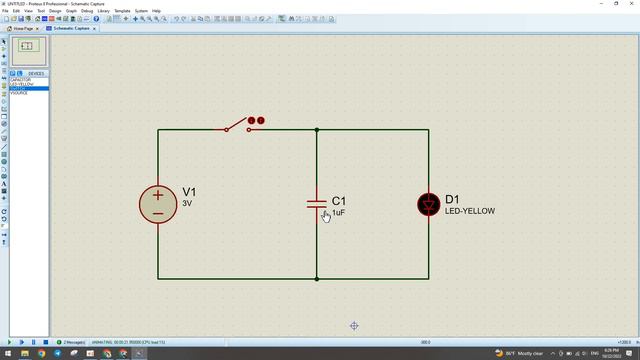
Task: Click the X-Mirror flip icon
Action: (x=4, y=235)
